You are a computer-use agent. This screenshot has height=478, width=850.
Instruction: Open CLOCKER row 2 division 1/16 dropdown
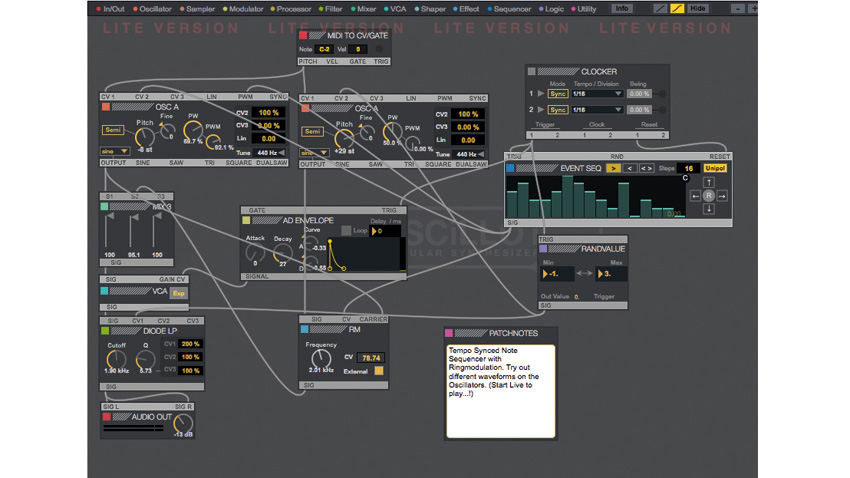click(597, 109)
